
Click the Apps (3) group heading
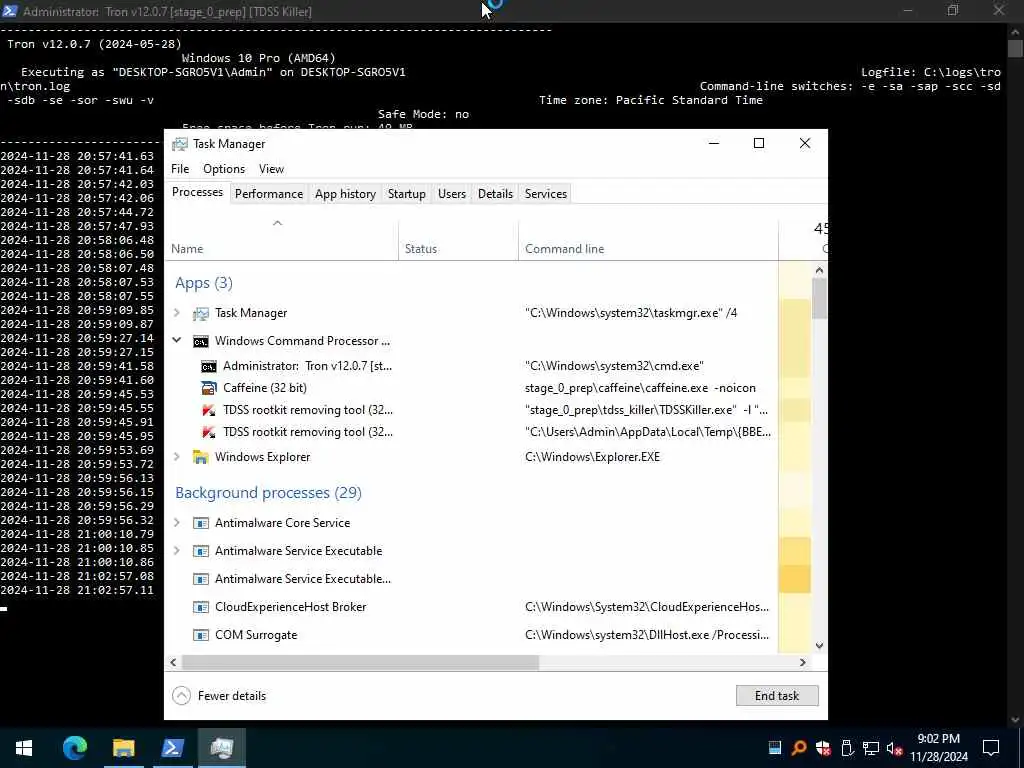pos(204,283)
